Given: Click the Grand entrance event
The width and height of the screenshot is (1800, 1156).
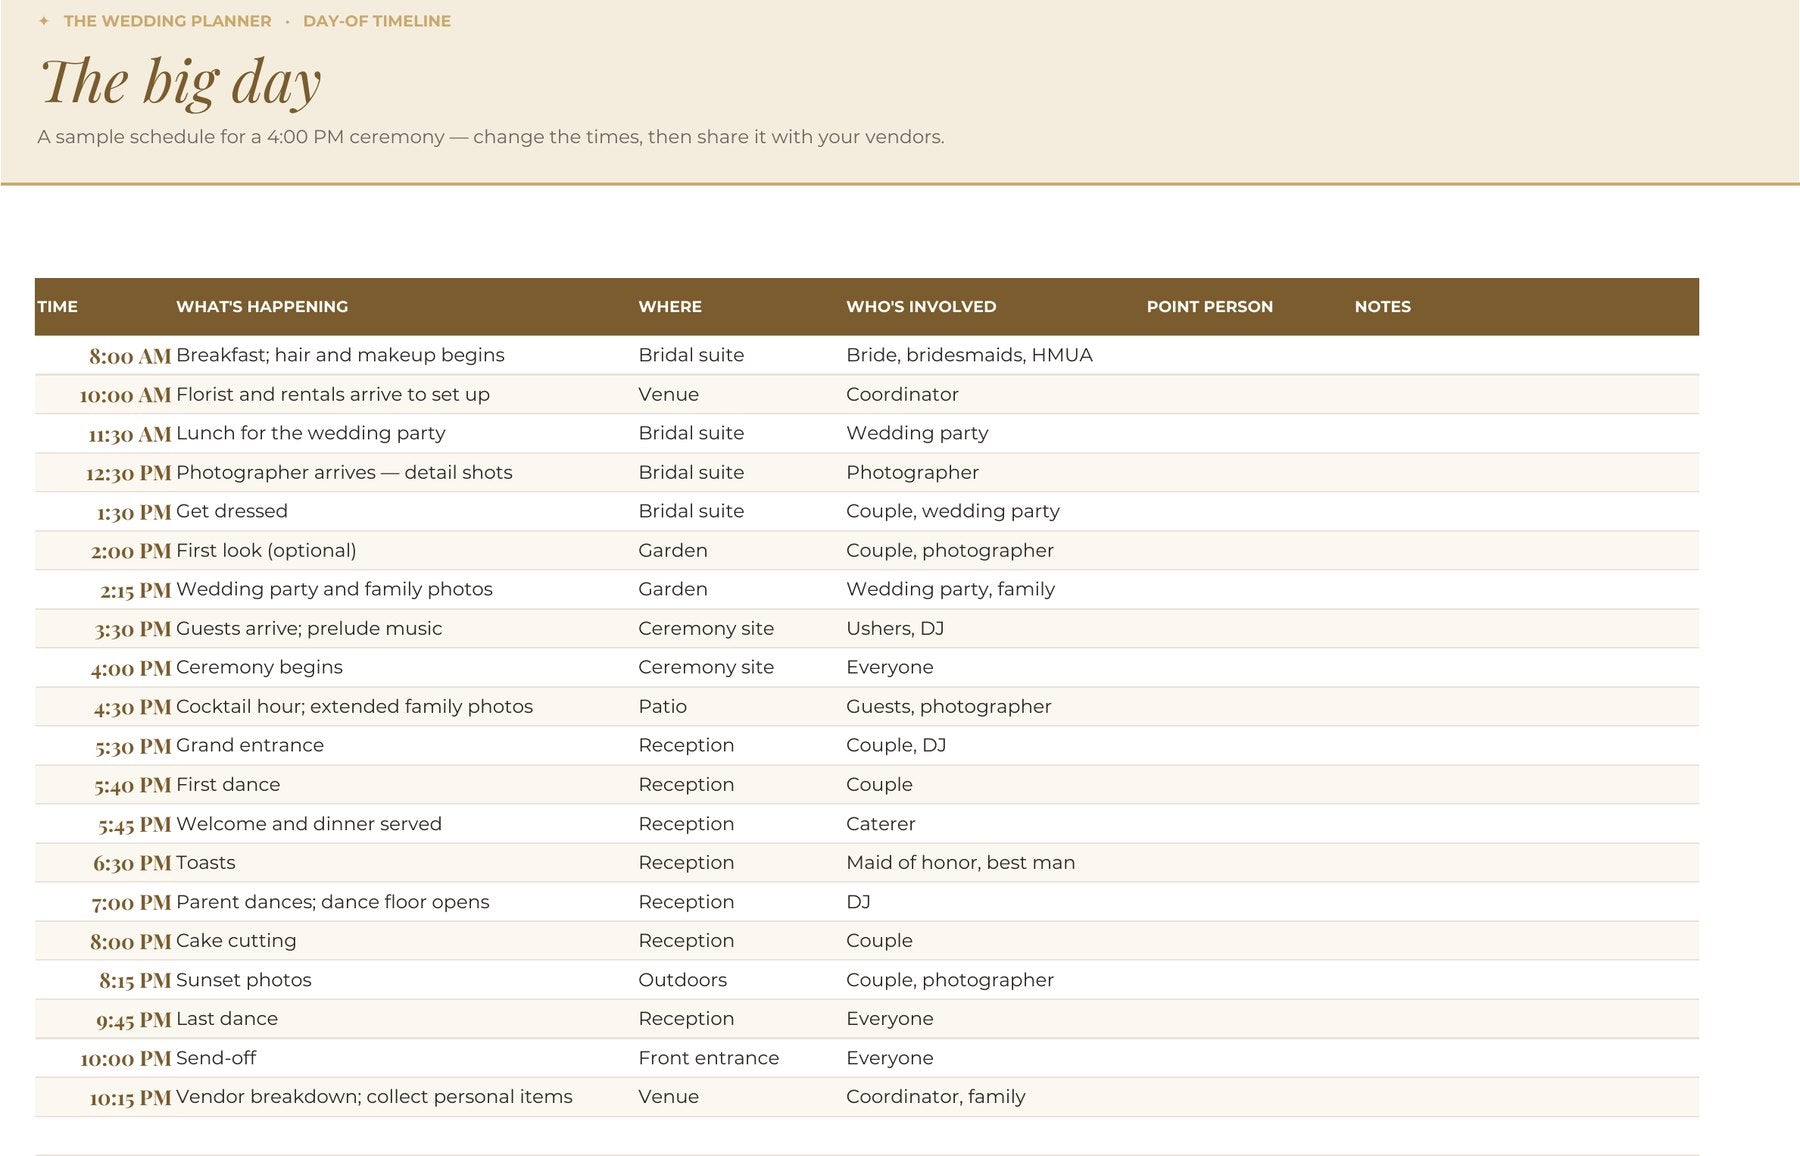Looking at the screenshot, I should (250, 745).
